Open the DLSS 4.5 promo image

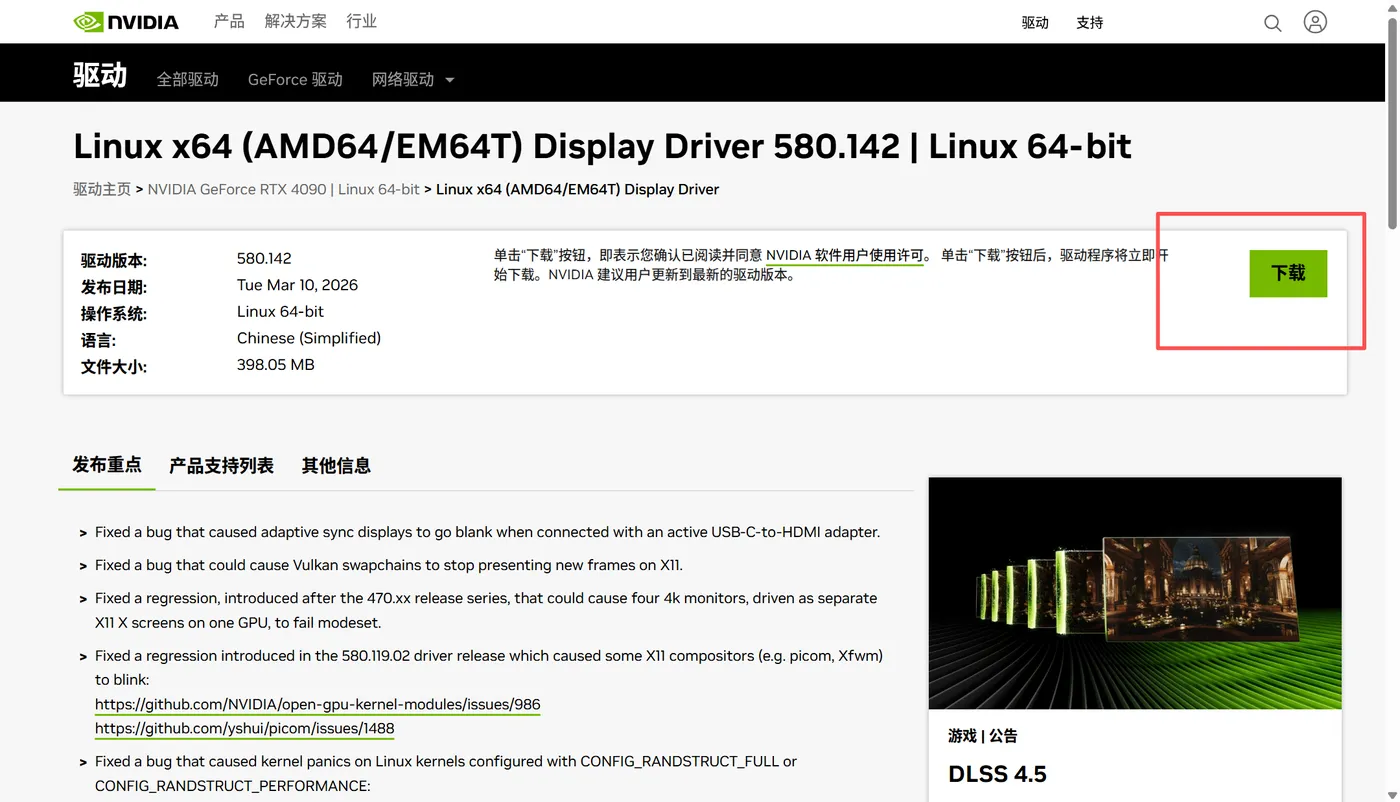1135,593
